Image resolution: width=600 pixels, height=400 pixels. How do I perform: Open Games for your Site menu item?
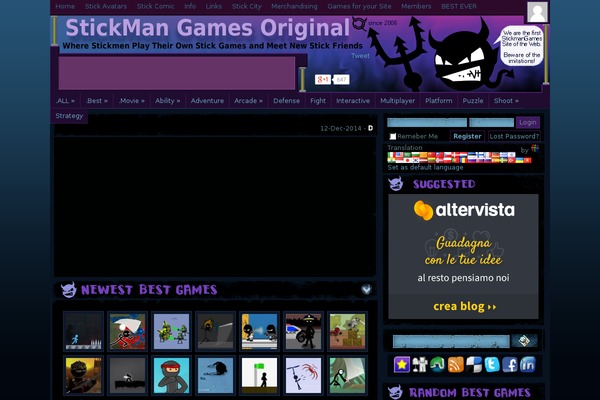point(359,7)
